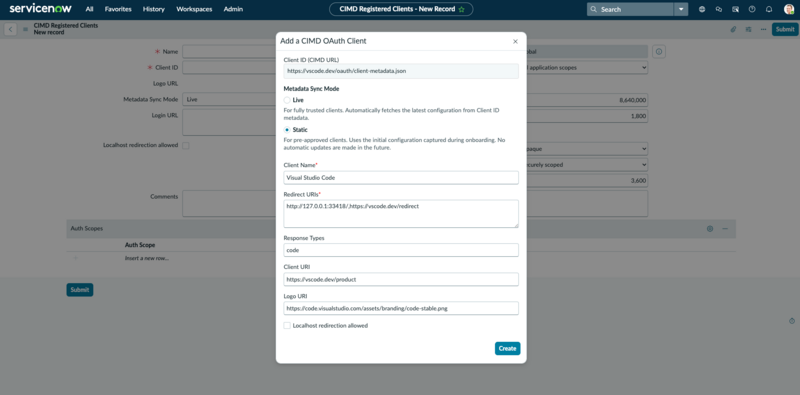800x395 pixels.
Task: Open the search options dropdown arrow
Action: (681, 9)
